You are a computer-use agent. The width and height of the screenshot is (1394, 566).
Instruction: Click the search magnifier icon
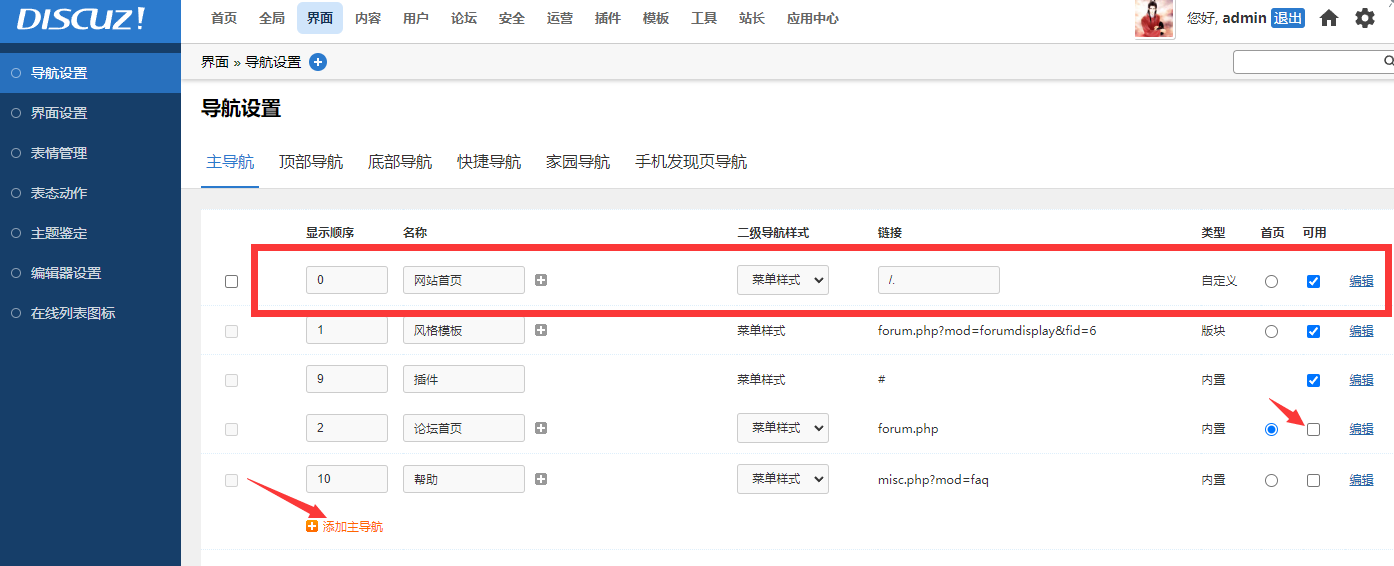click(1388, 61)
